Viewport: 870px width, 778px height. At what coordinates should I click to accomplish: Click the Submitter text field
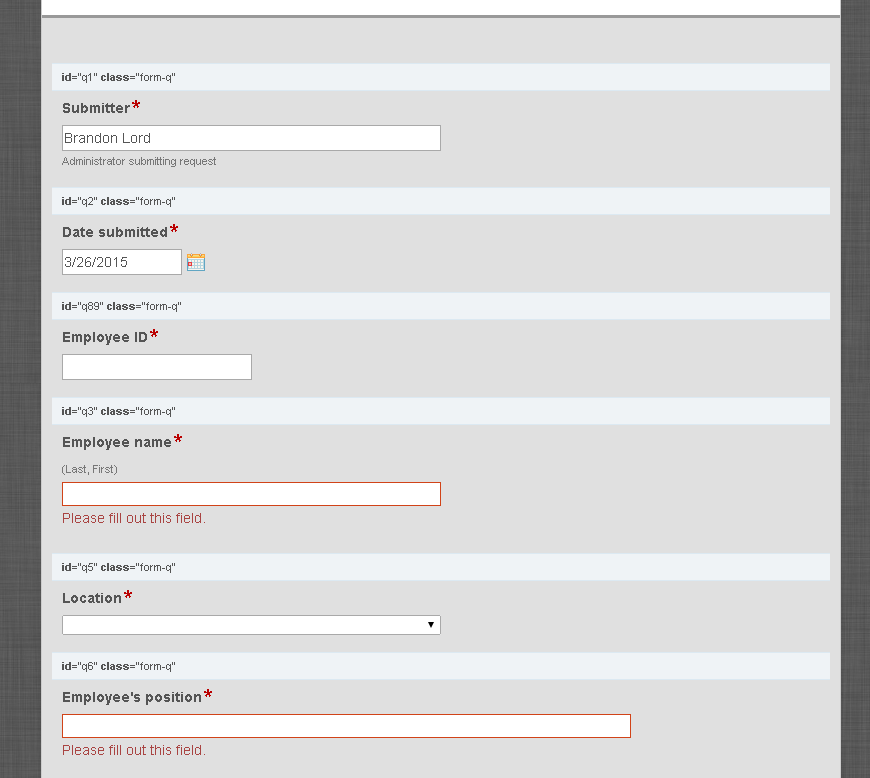point(251,138)
